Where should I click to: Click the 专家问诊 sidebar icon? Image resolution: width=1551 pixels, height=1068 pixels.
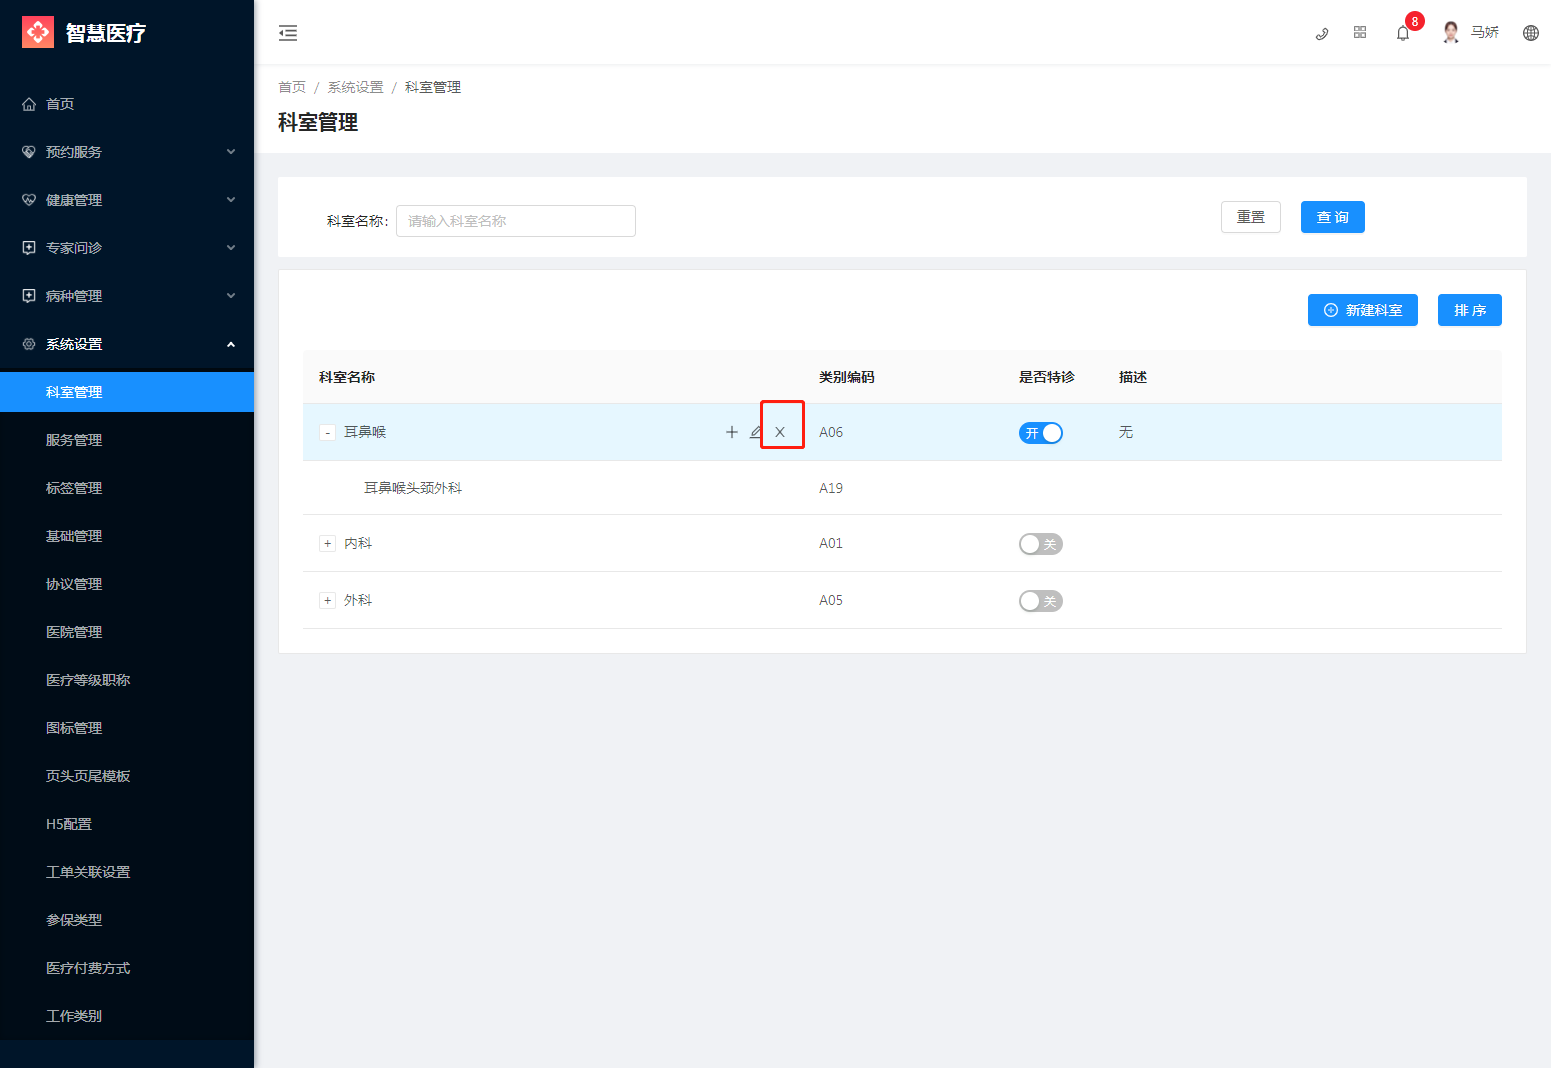[29, 248]
